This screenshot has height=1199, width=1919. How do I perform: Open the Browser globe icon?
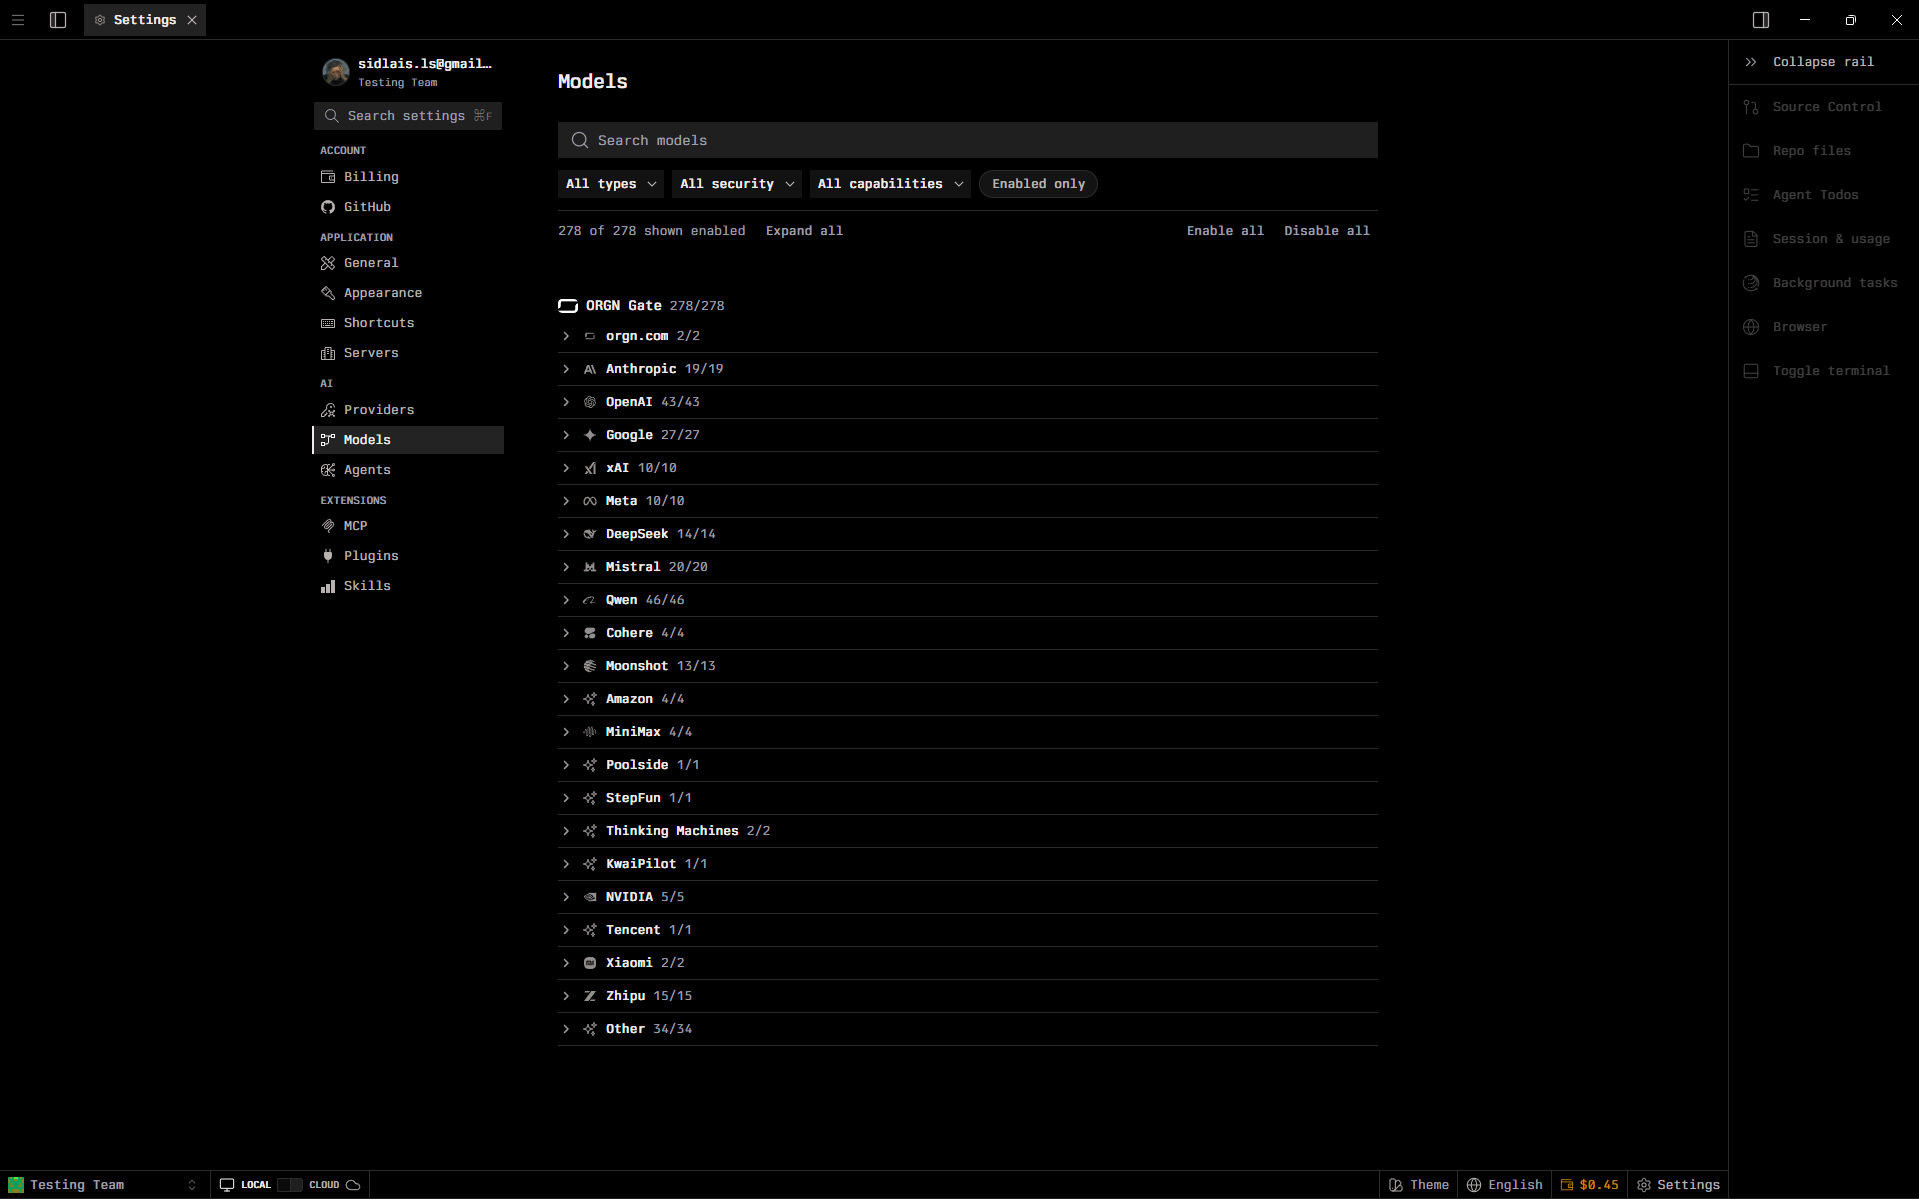[x=1751, y=327]
